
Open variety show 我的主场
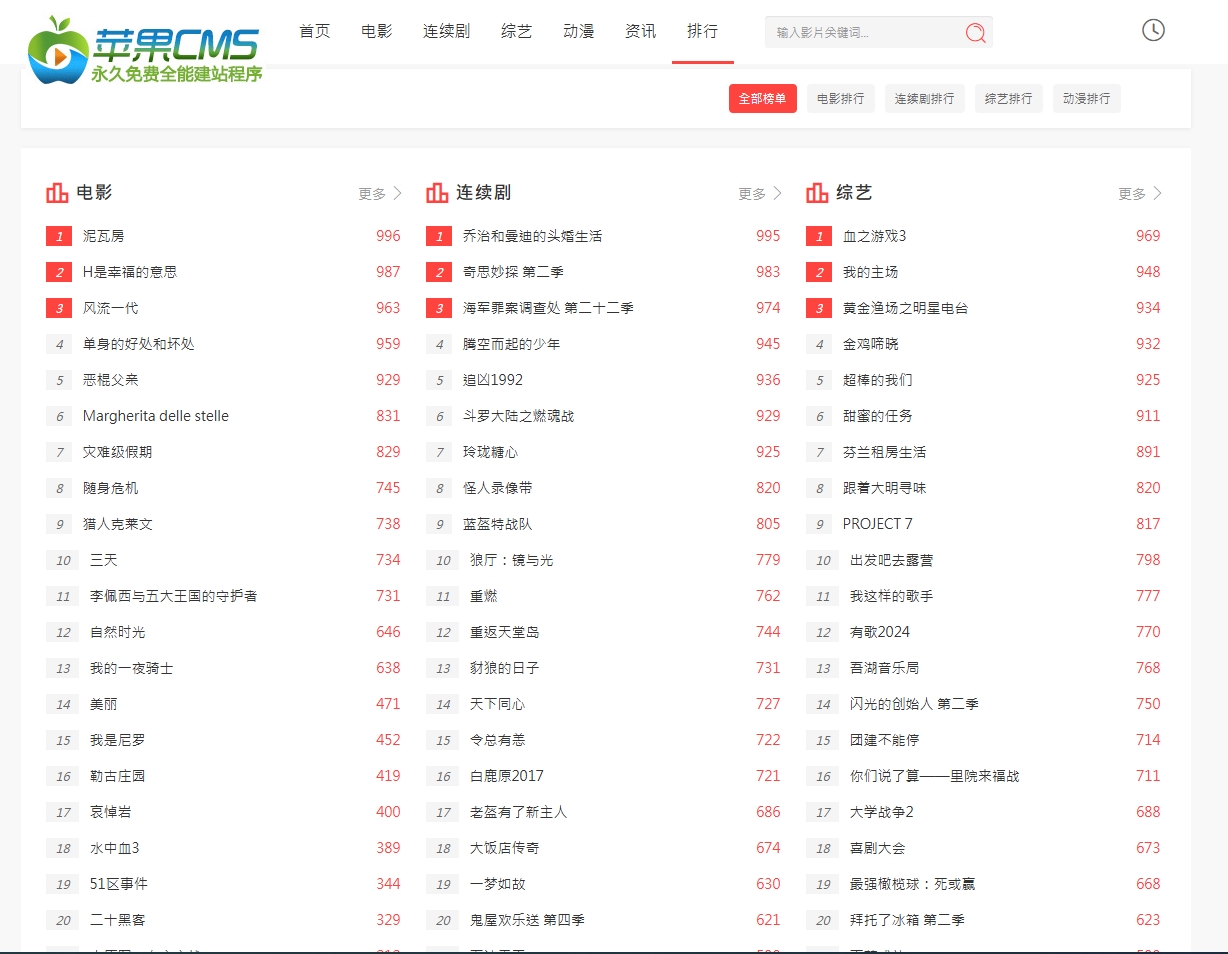click(x=871, y=272)
